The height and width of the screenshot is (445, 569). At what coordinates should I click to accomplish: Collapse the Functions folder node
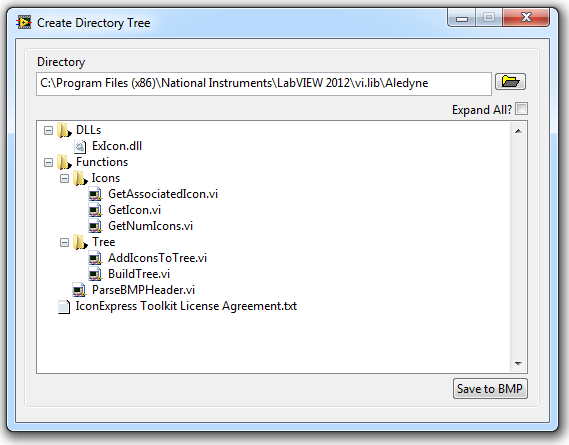click(48, 162)
